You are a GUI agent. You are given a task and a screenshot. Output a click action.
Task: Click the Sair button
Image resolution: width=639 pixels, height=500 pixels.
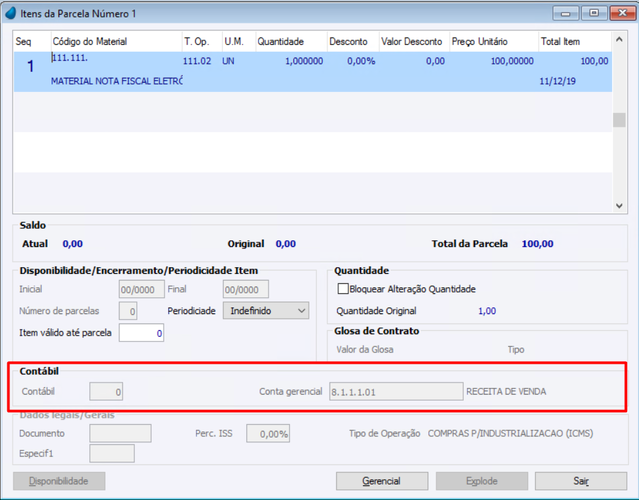pos(581,481)
